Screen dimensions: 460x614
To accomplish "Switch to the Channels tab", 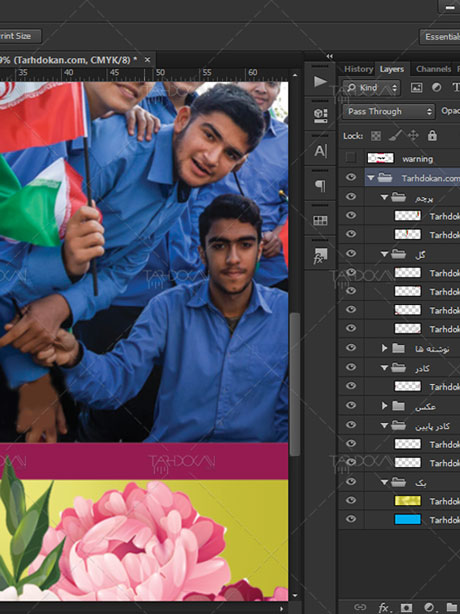I will [433, 69].
